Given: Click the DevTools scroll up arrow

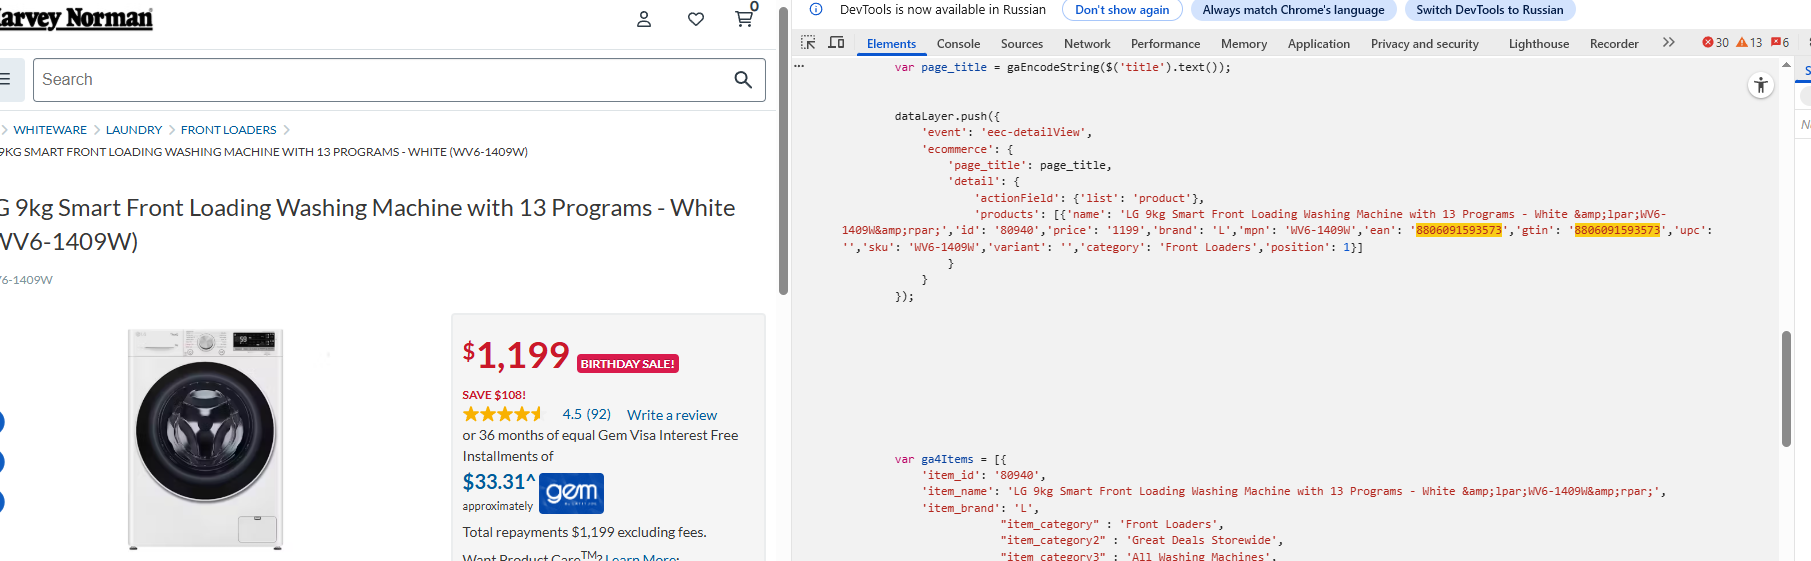Looking at the screenshot, I should pos(1786,65).
